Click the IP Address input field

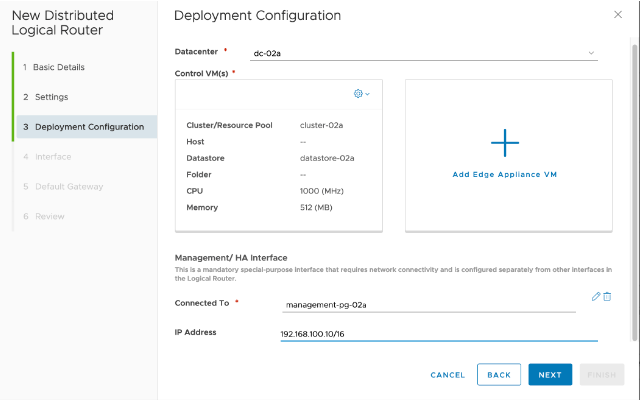[x=438, y=333]
